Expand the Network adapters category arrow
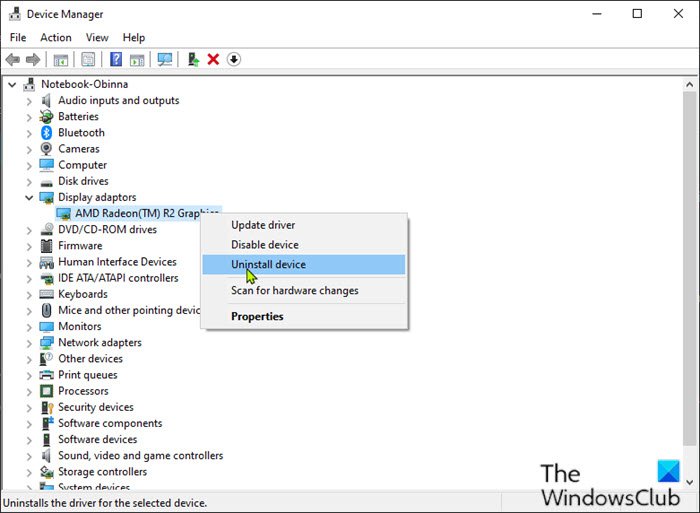Screen dimensions: 700x513 pos(29,343)
